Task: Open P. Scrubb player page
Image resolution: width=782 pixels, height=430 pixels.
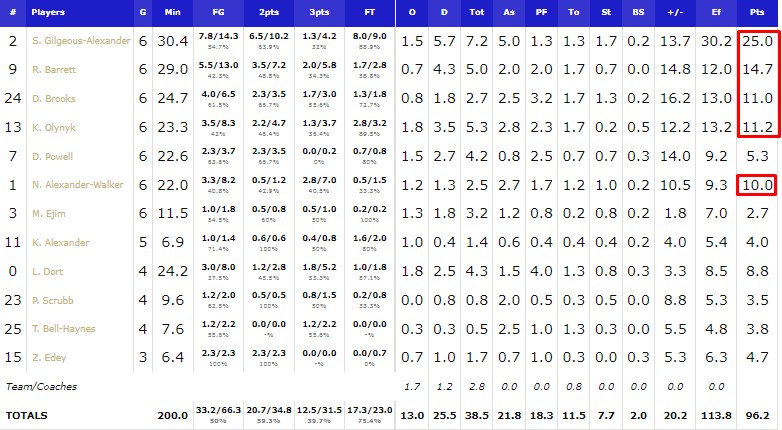Action: point(53,301)
